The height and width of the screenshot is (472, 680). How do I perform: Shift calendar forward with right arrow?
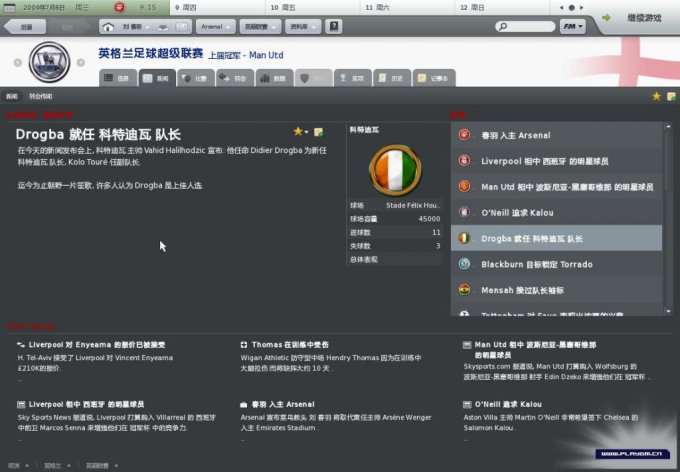pos(582,8)
